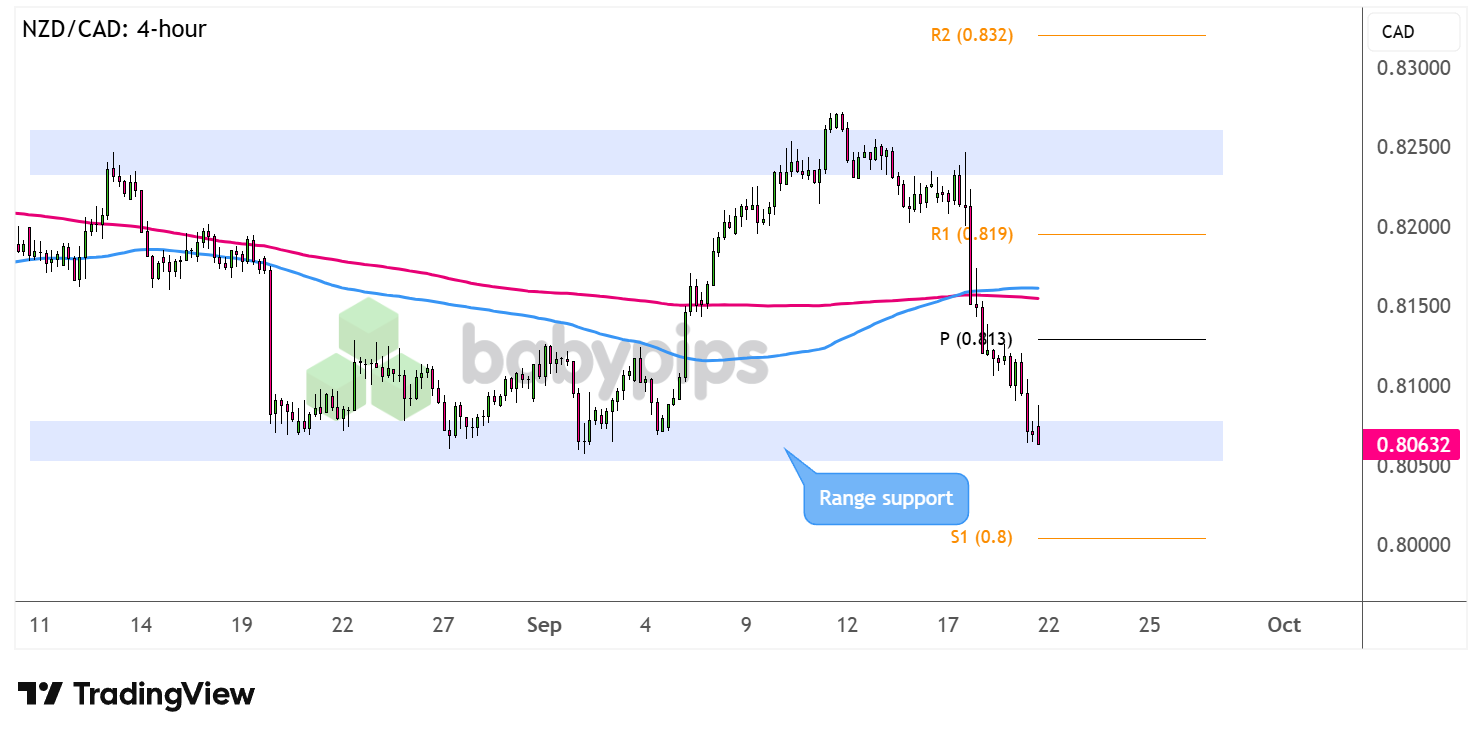
Task: Click the 0.80000 price axis label
Action: [x=1413, y=546]
